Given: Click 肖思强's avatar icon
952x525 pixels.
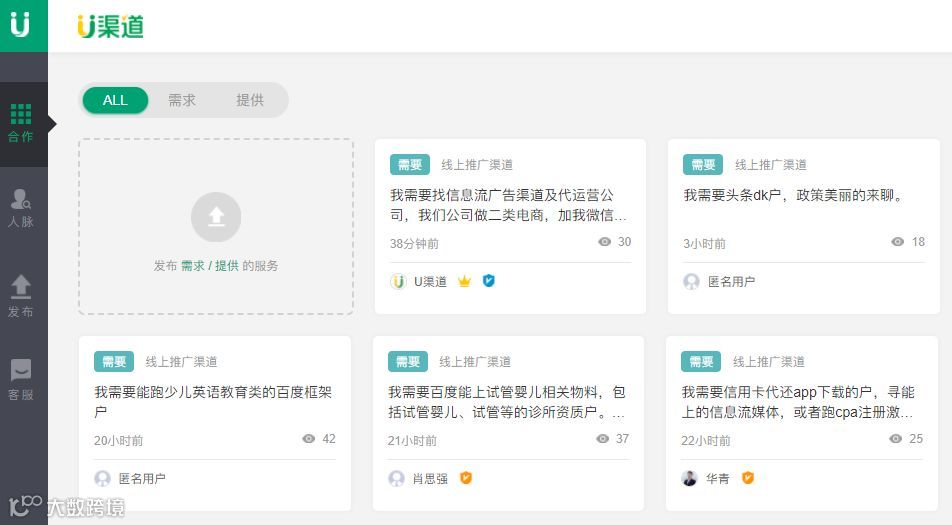Looking at the screenshot, I should click(396, 478).
